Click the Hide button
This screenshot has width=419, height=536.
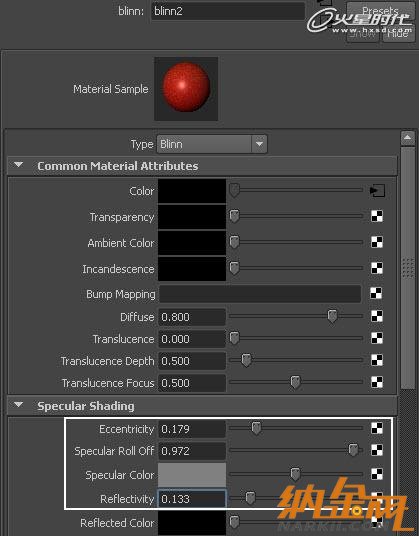(x=398, y=33)
